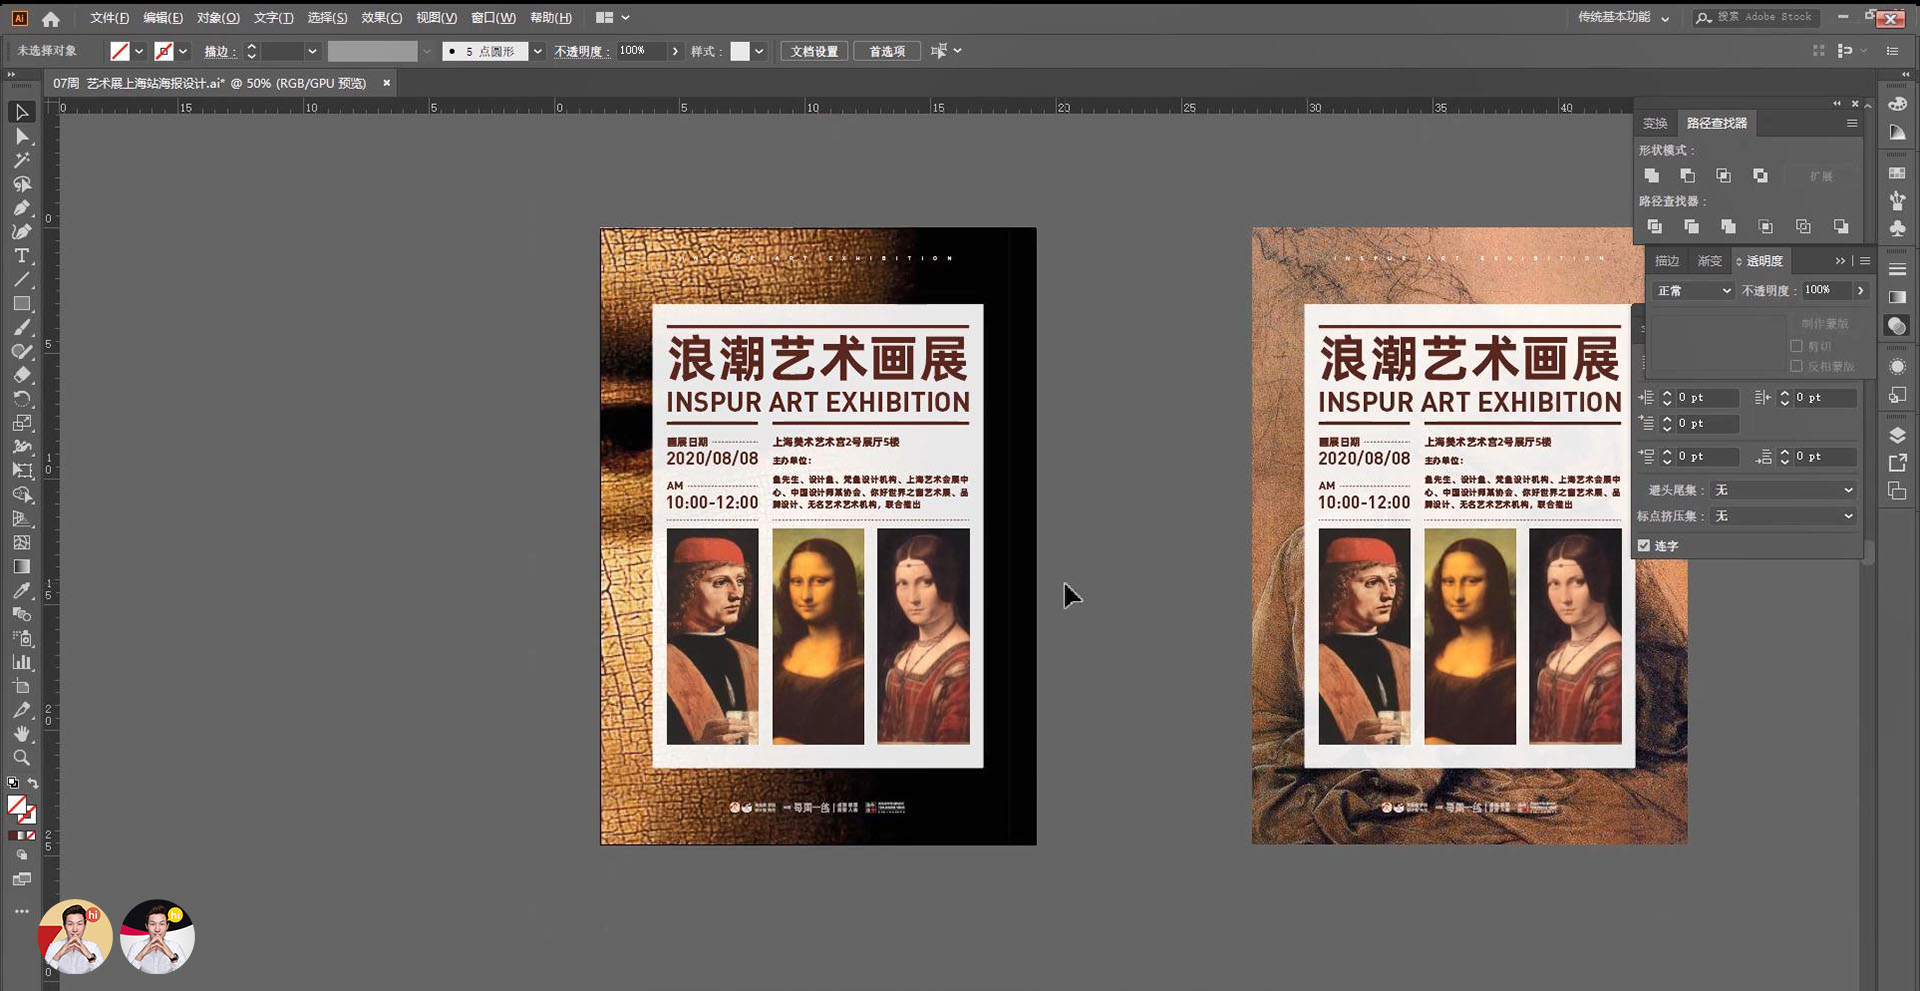Open the 标点挤压集 dropdown
Viewport: 1920px width, 991px height.
[x=1784, y=516]
